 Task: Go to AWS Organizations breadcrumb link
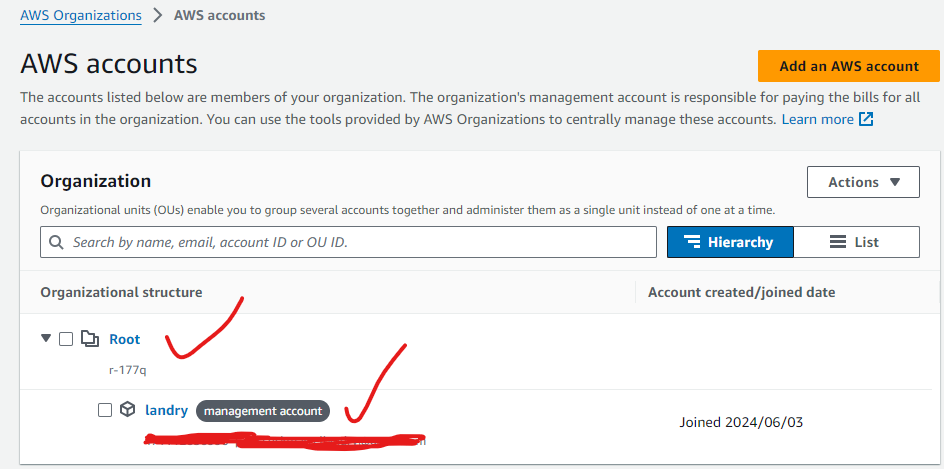point(81,16)
